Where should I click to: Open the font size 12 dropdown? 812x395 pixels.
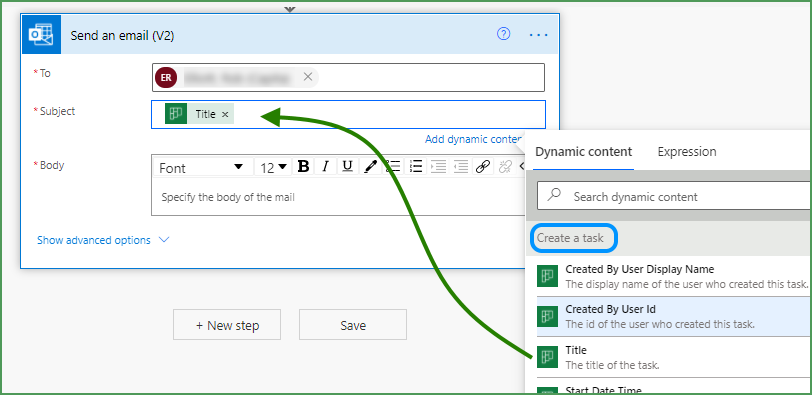point(273,167)
